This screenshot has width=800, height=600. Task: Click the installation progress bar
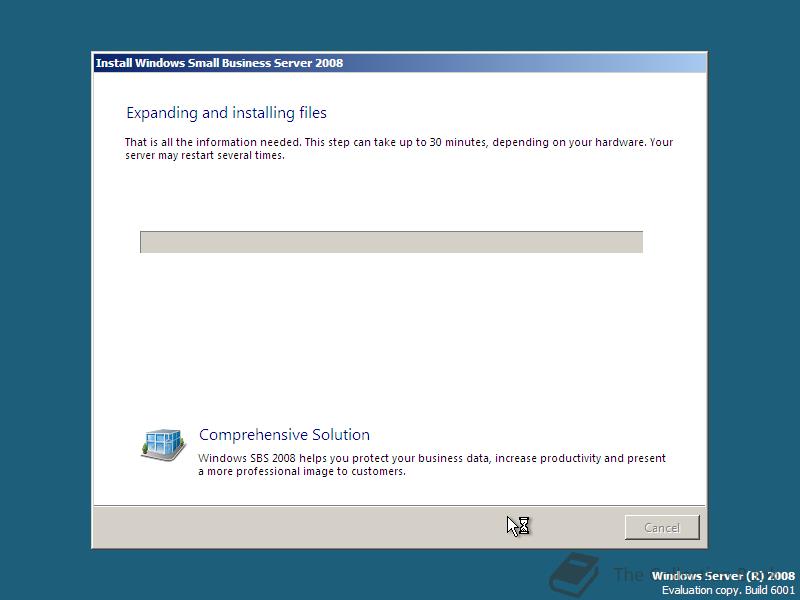[x=391, y=242]
